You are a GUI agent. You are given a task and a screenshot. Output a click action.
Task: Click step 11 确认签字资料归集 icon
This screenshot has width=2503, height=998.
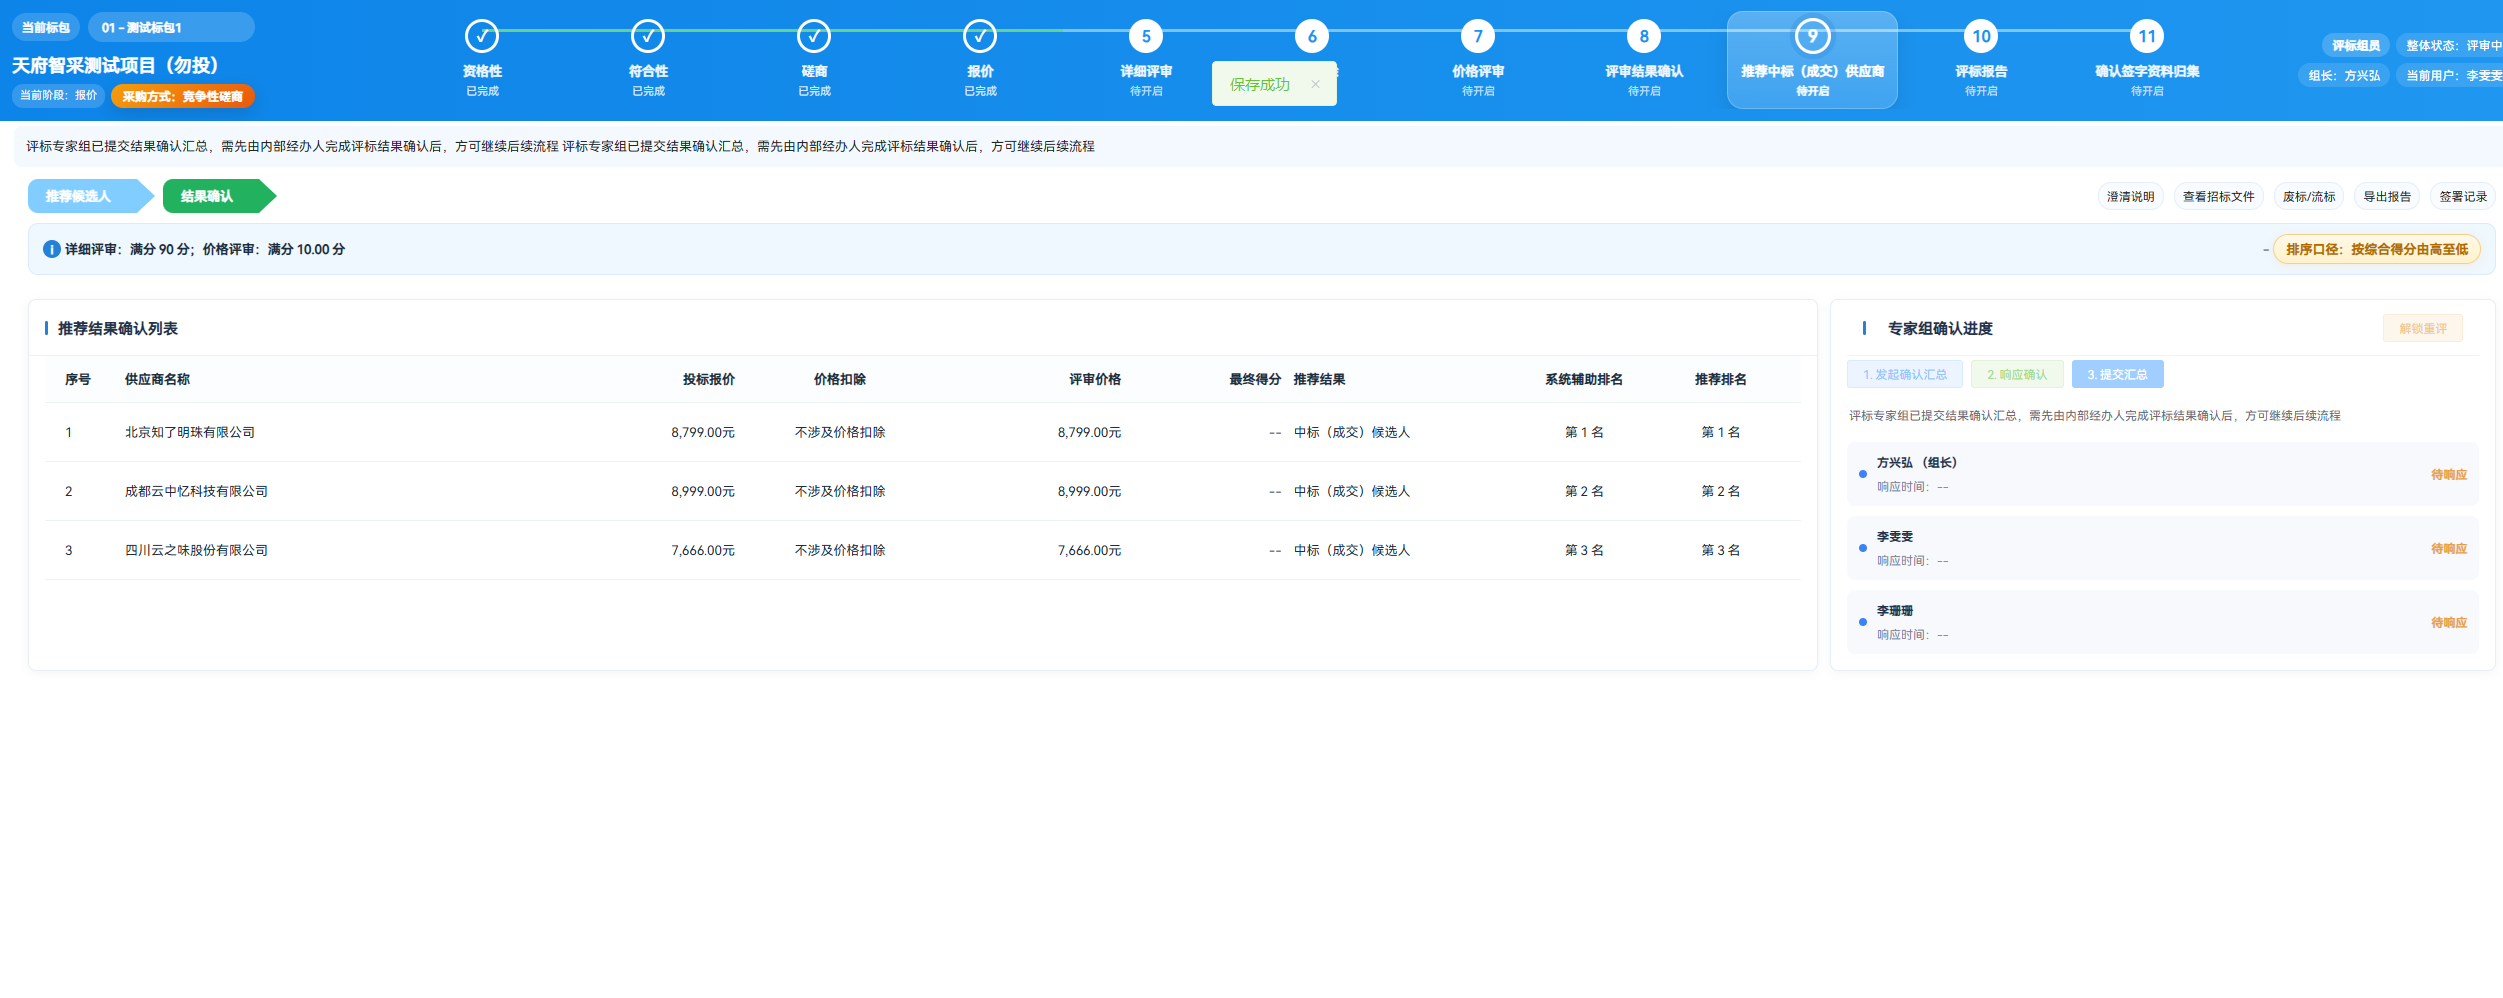[x=2147, y=37]
